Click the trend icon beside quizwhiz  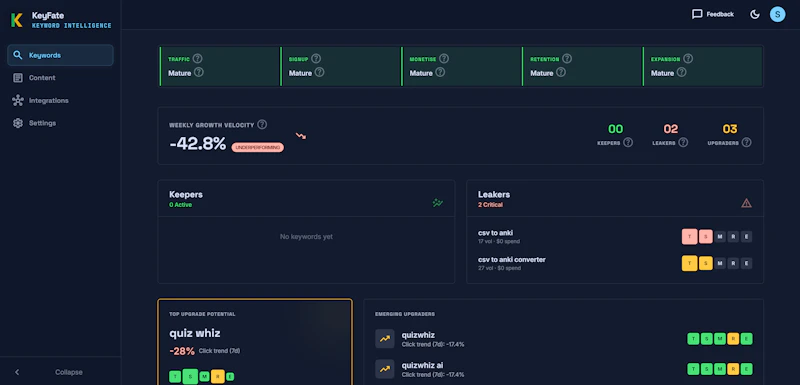(385, 339)
